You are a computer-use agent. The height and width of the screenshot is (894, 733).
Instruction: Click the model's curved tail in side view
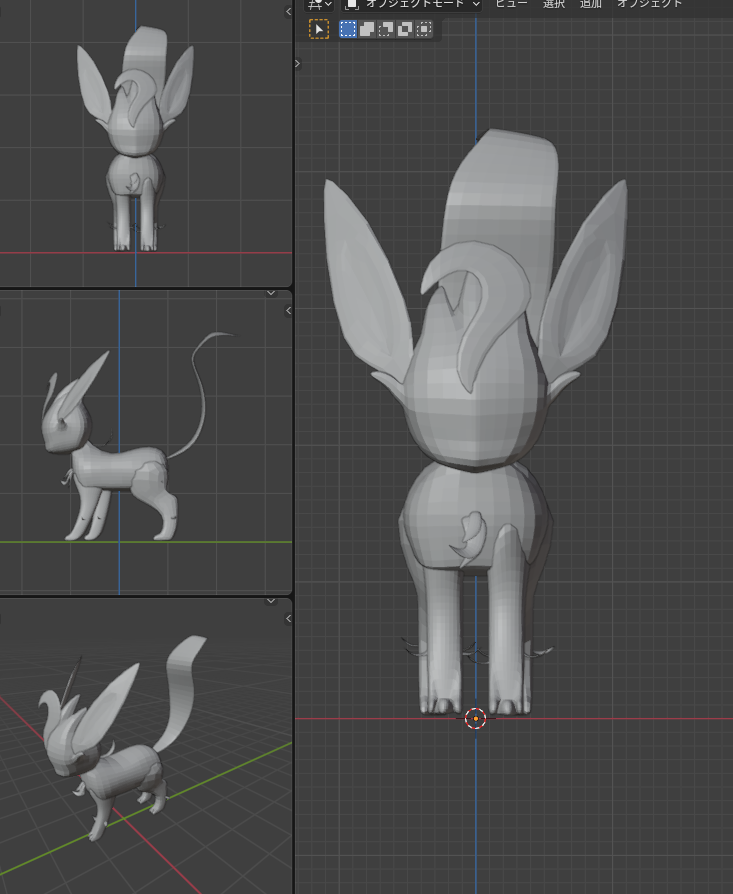coord(204,390)
